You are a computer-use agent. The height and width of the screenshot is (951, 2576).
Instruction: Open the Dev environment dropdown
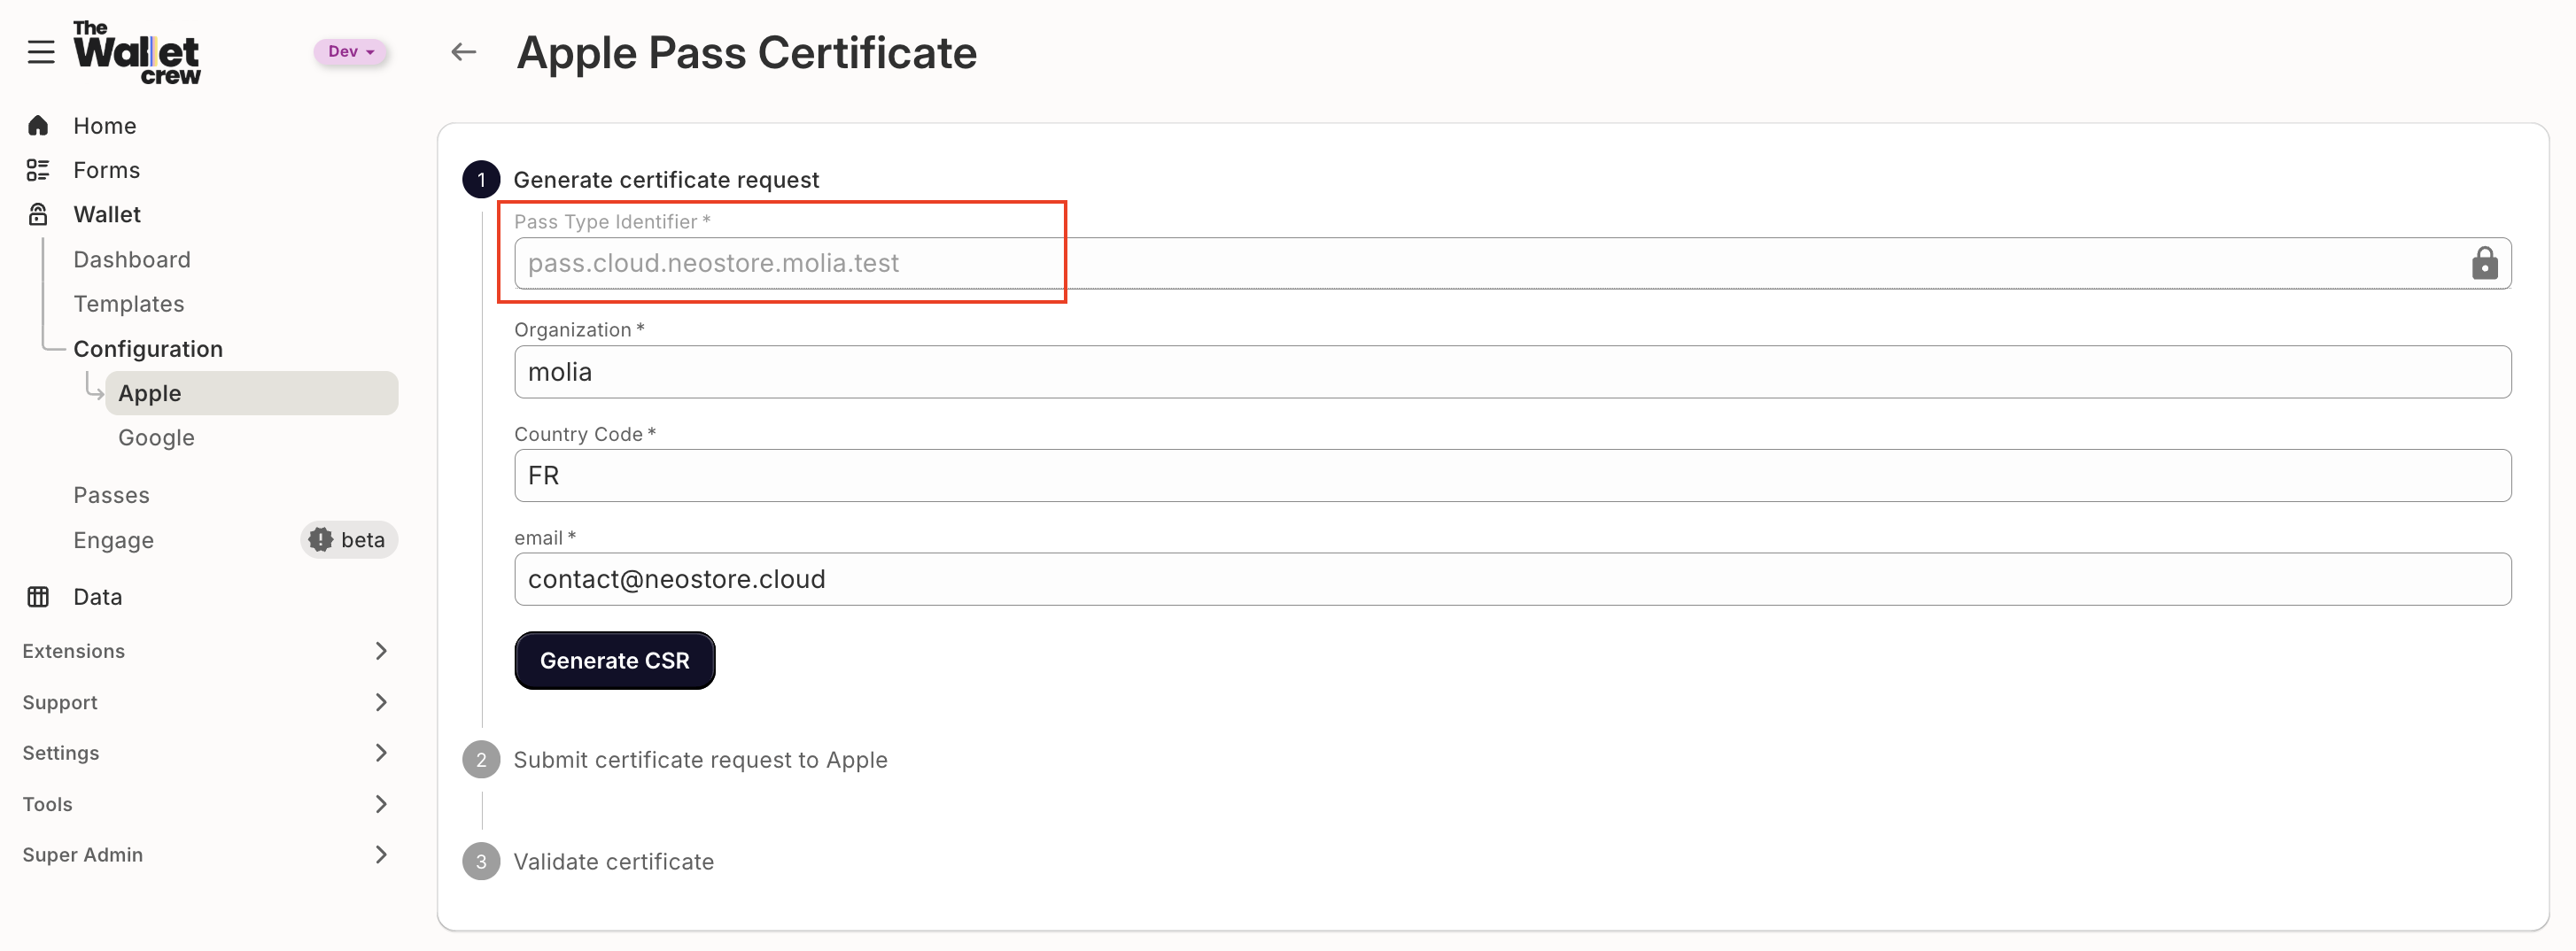point(350,52)
